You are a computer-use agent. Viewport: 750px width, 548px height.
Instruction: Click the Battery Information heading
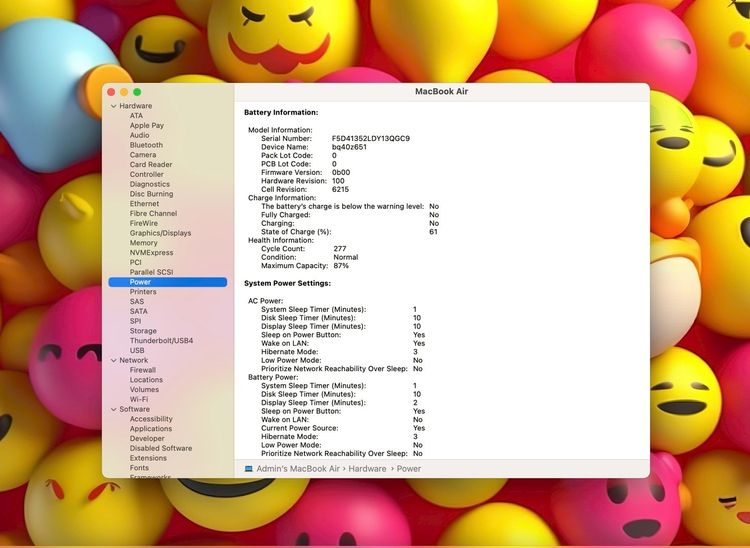click(x=281, y=113)
